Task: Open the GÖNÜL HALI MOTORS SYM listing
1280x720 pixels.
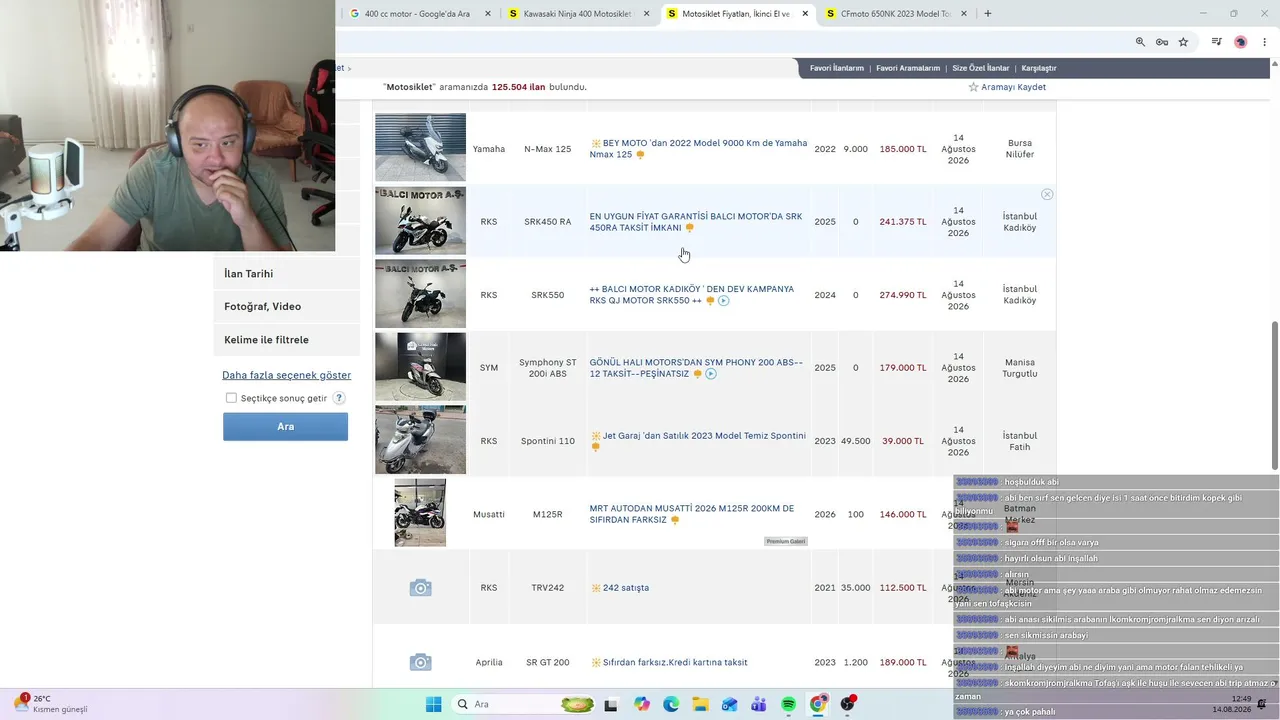Action: point(696,368)
